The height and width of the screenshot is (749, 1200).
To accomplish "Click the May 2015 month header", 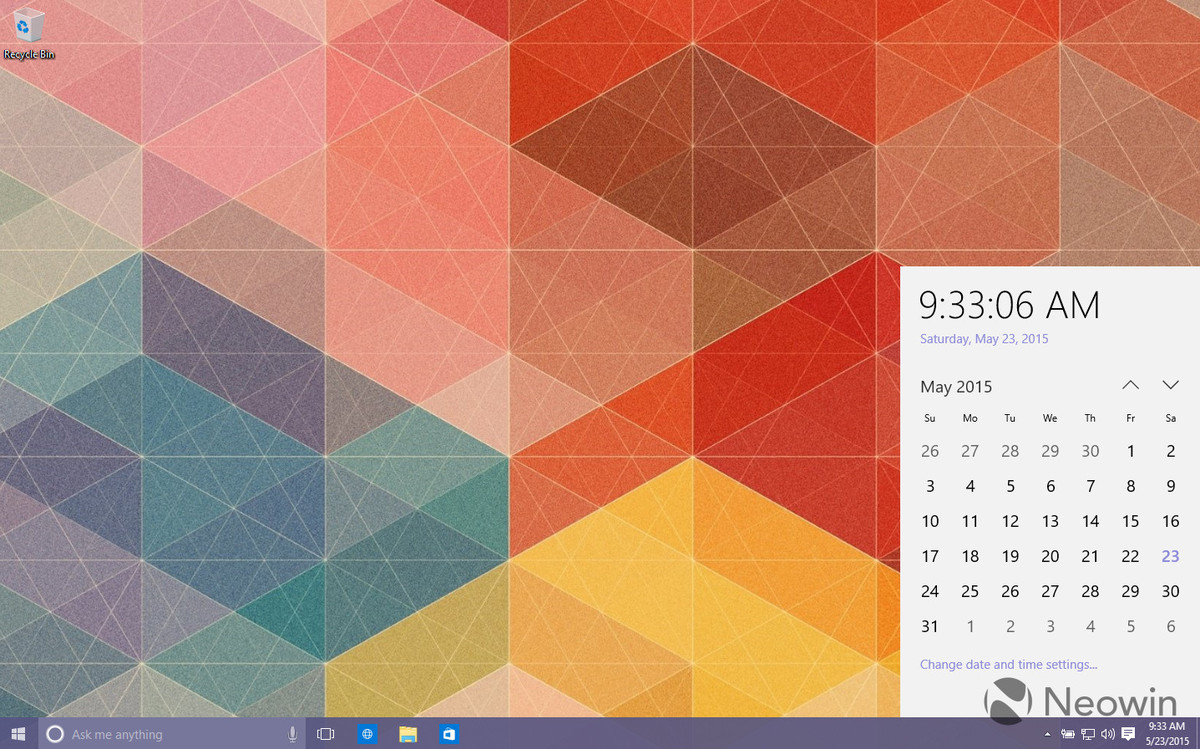I will point(956,387).
